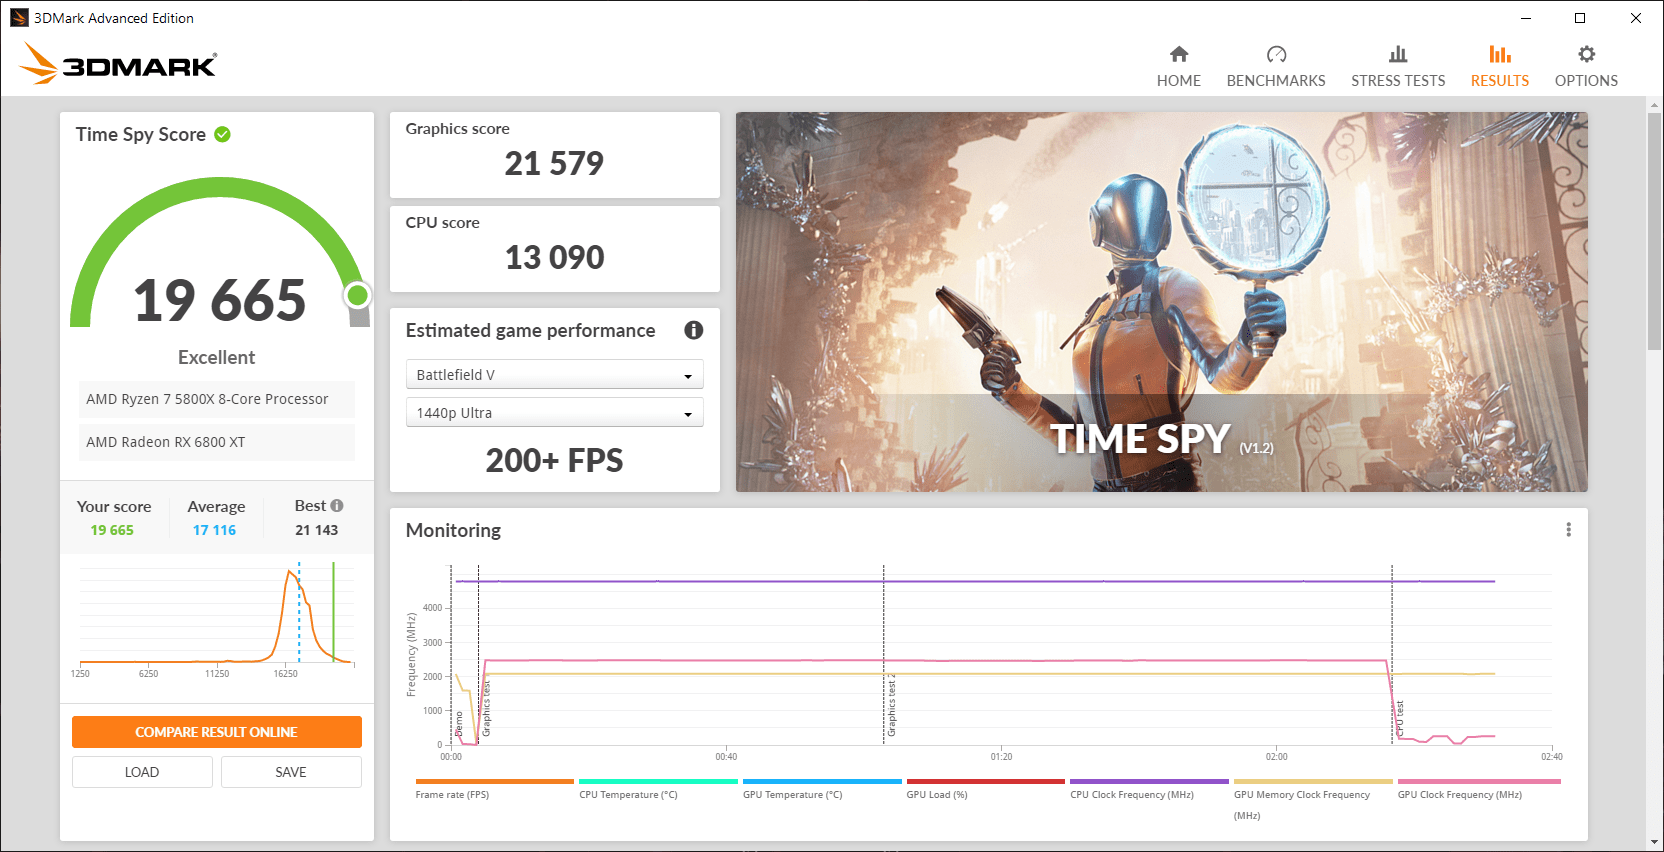
Task: Click the Monitoring heading
Action: tap(453, 530)
